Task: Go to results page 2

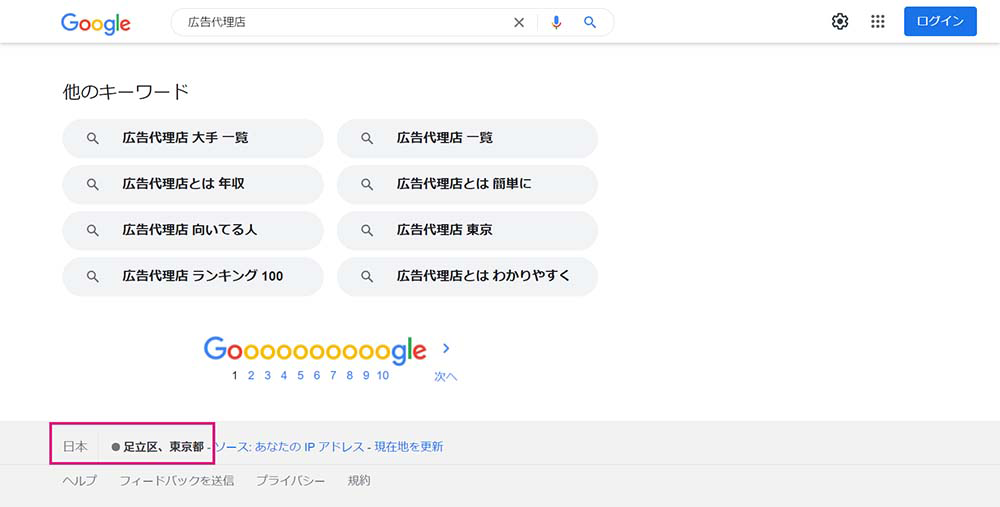Action: (251, 376)
